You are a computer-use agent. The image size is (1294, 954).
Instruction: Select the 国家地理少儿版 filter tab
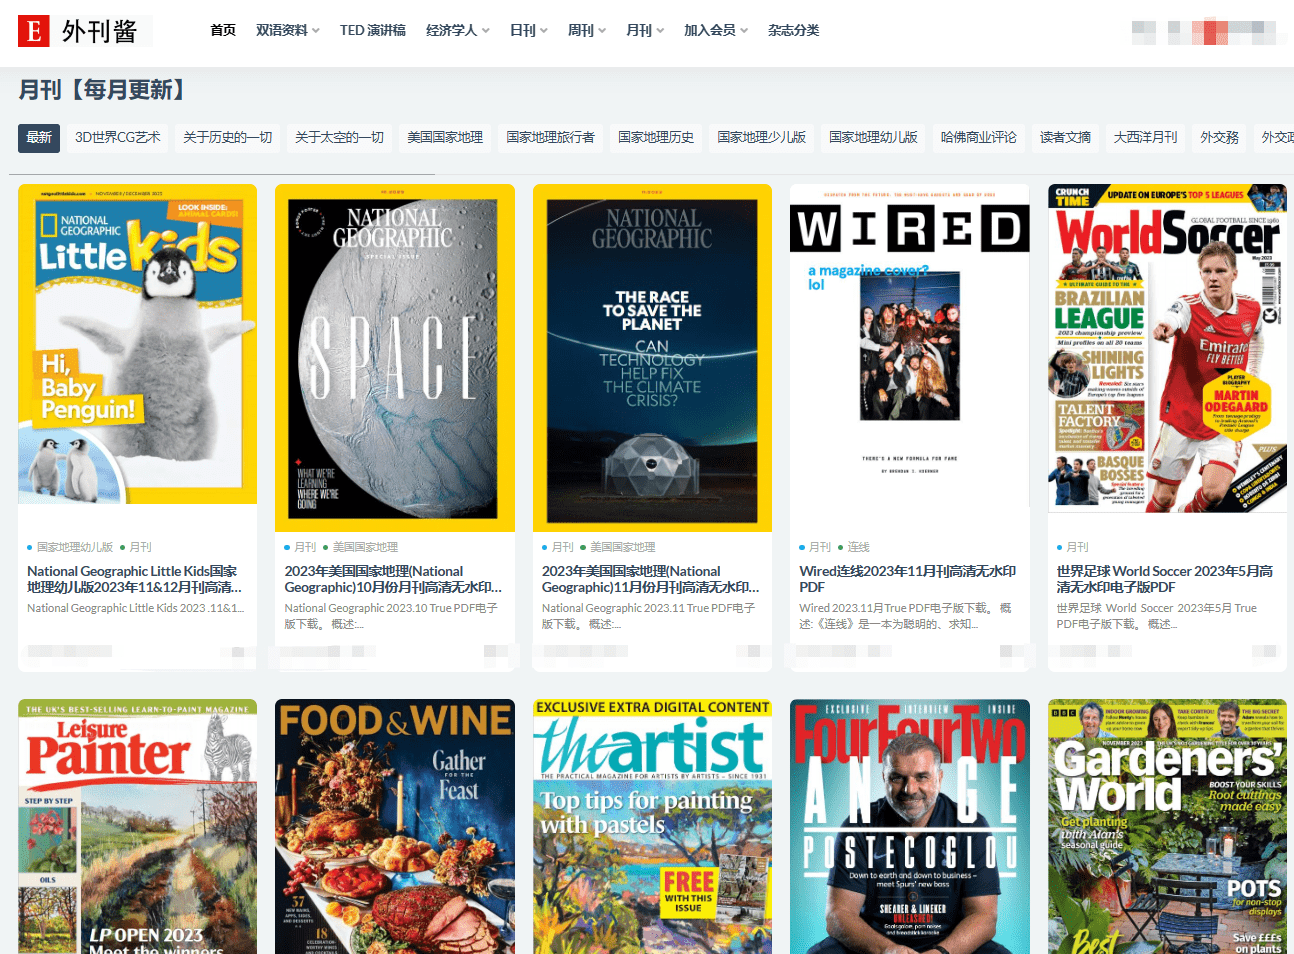(762, 138)
